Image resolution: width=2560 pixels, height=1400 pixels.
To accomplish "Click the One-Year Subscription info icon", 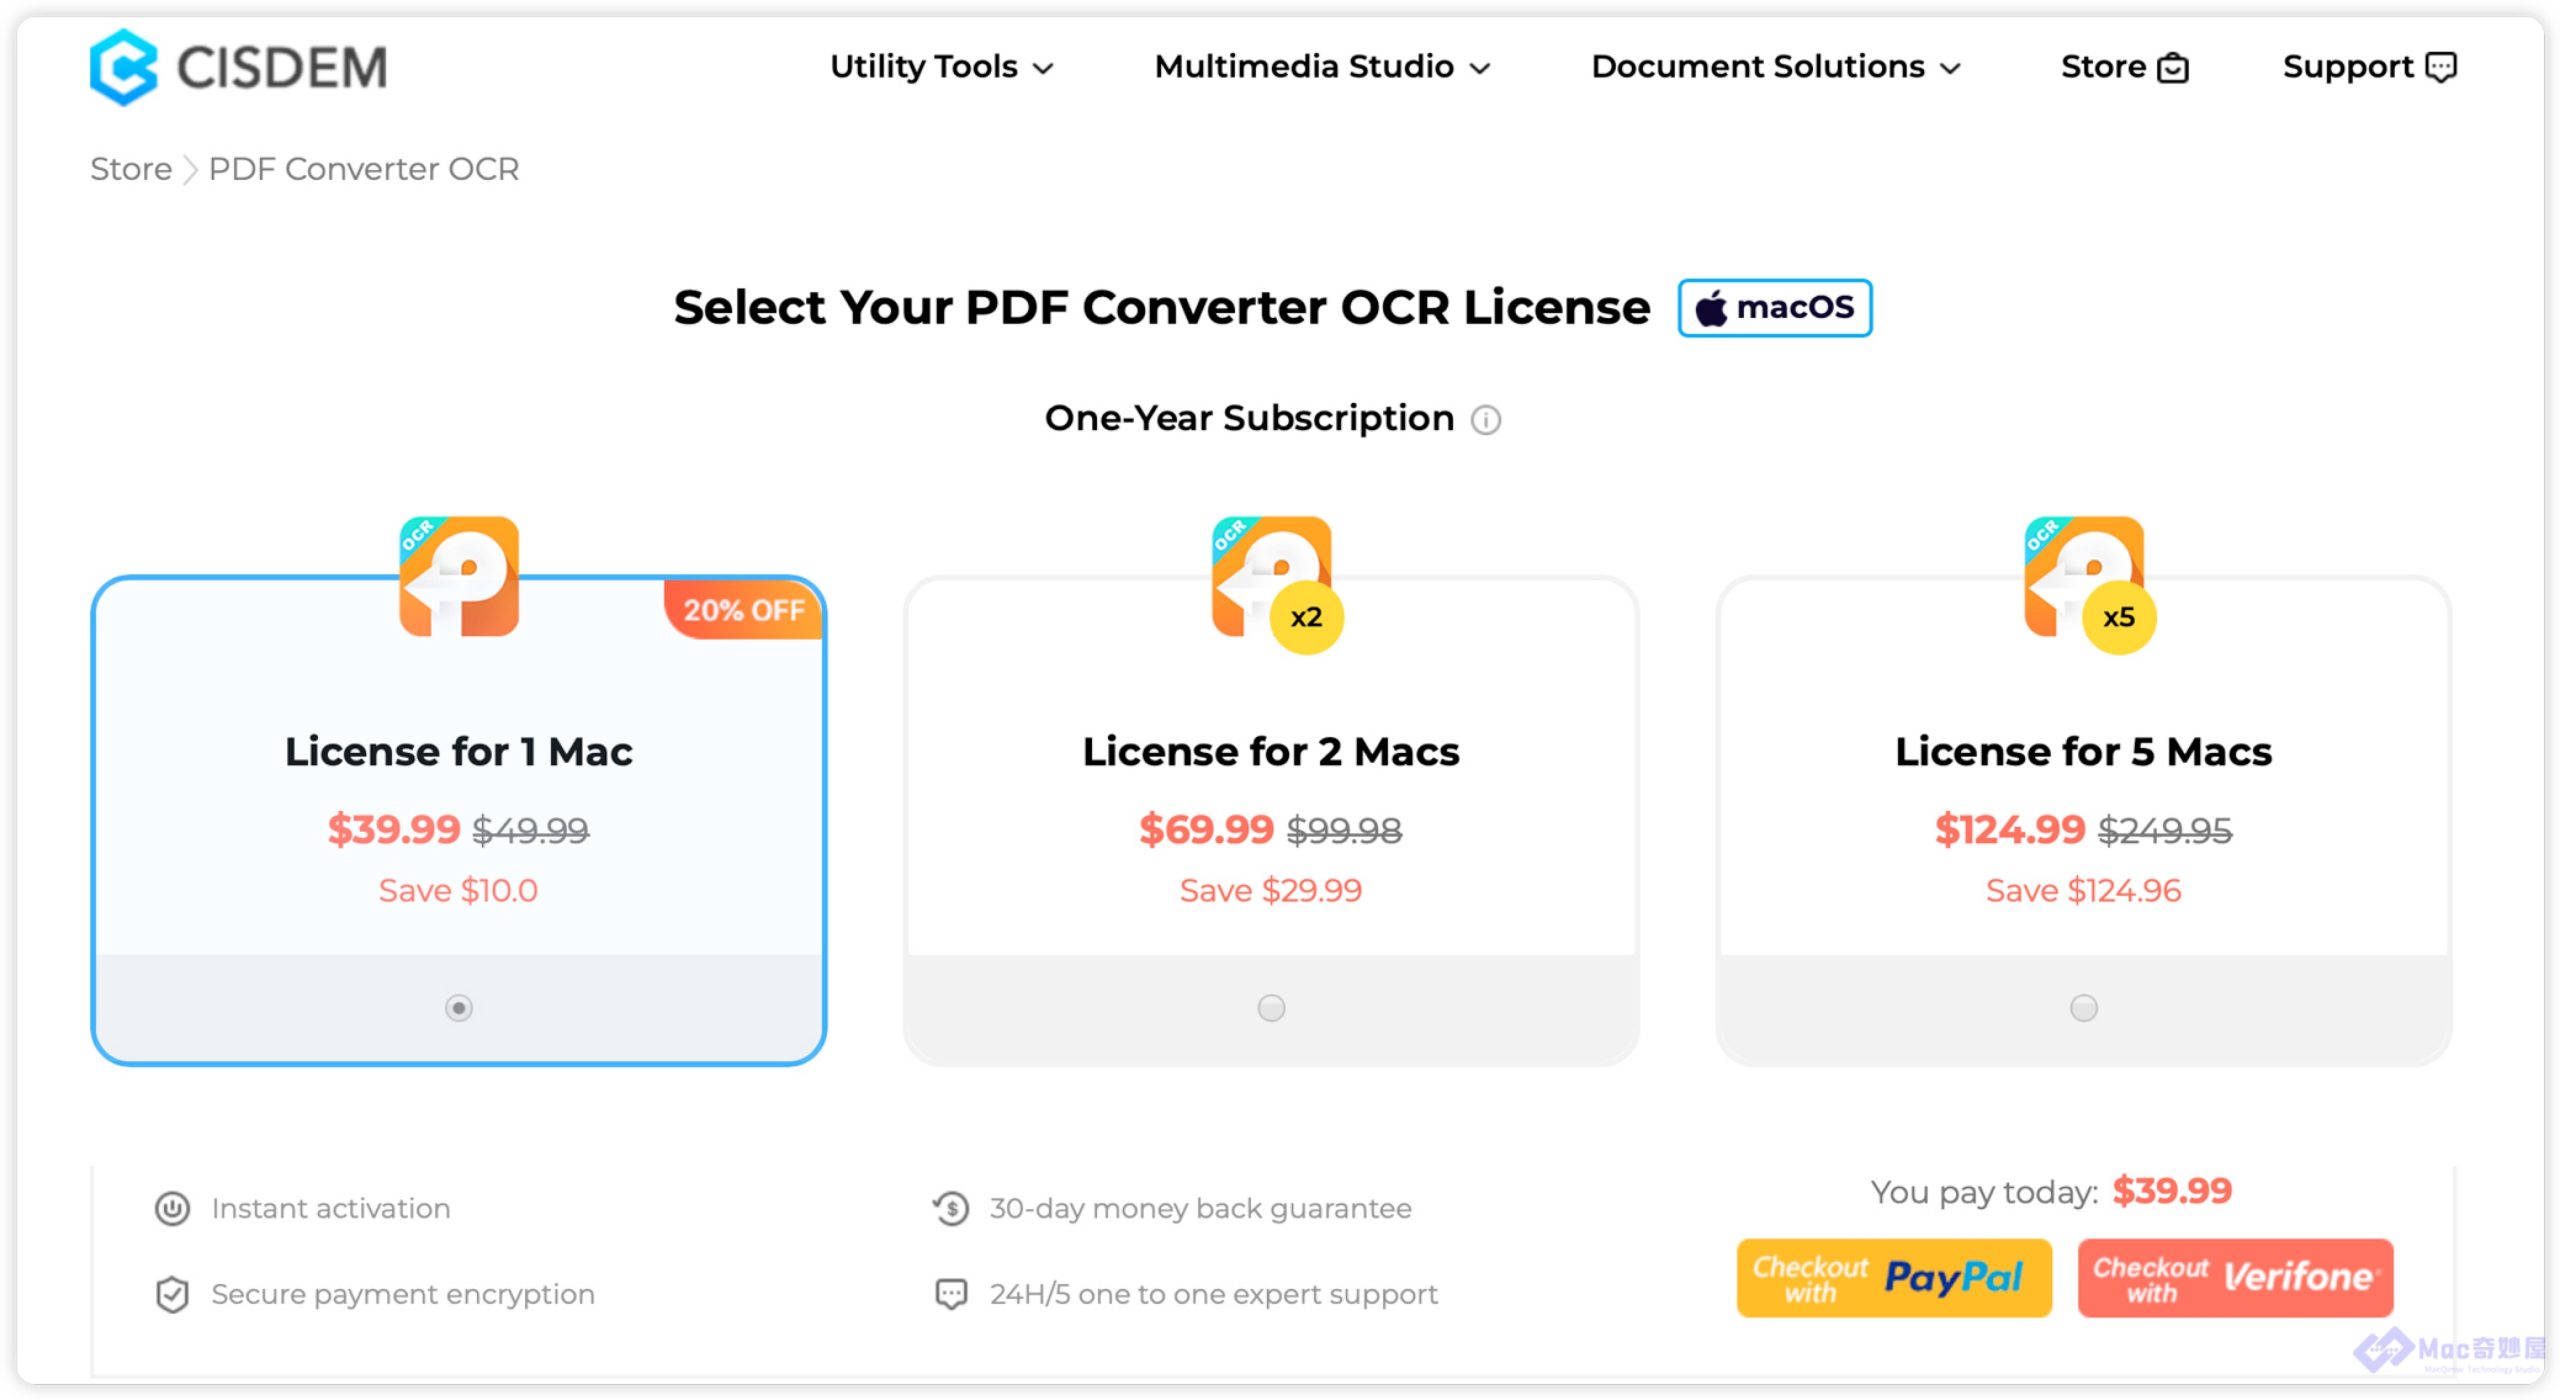I will pos(1486,420).
